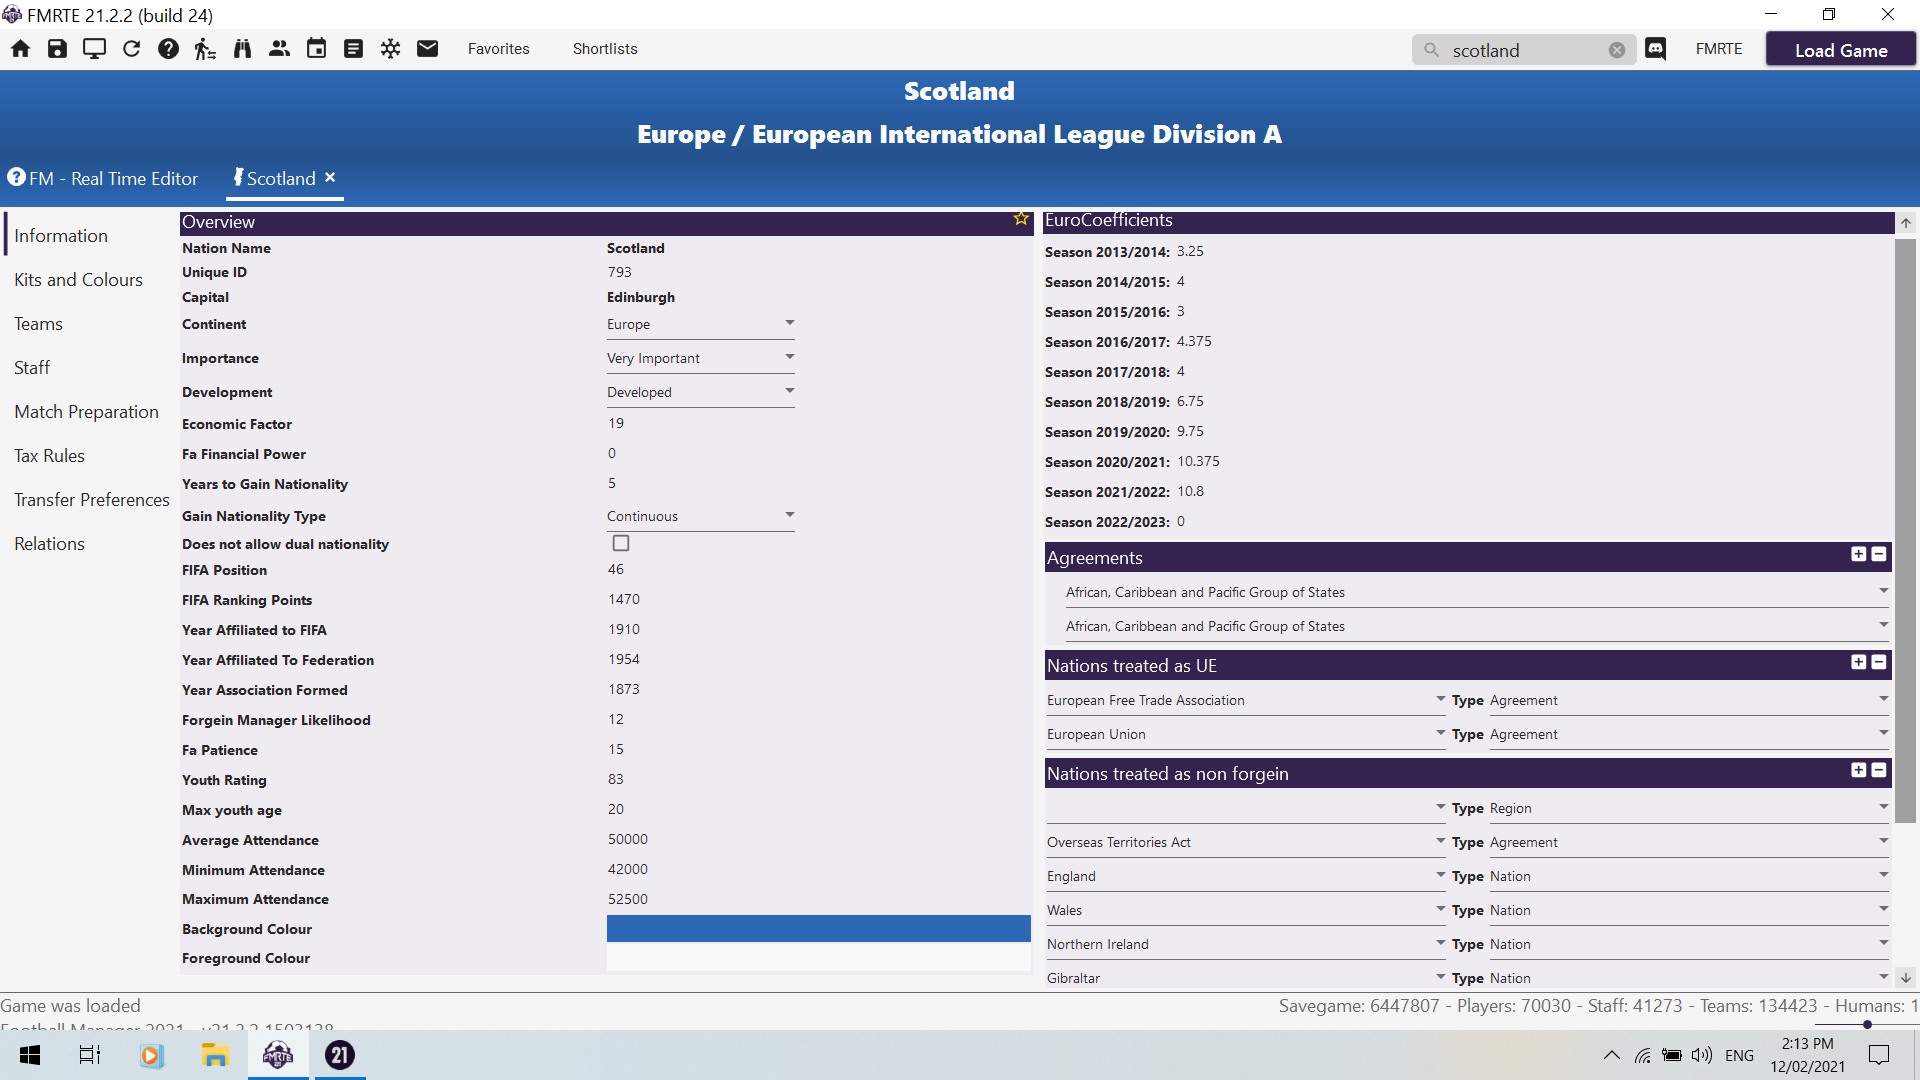This screenshot has width=1920, height=1080.
Task: Switch to FM - Real Time Editor tab
Action: click(x=103, y=178)
